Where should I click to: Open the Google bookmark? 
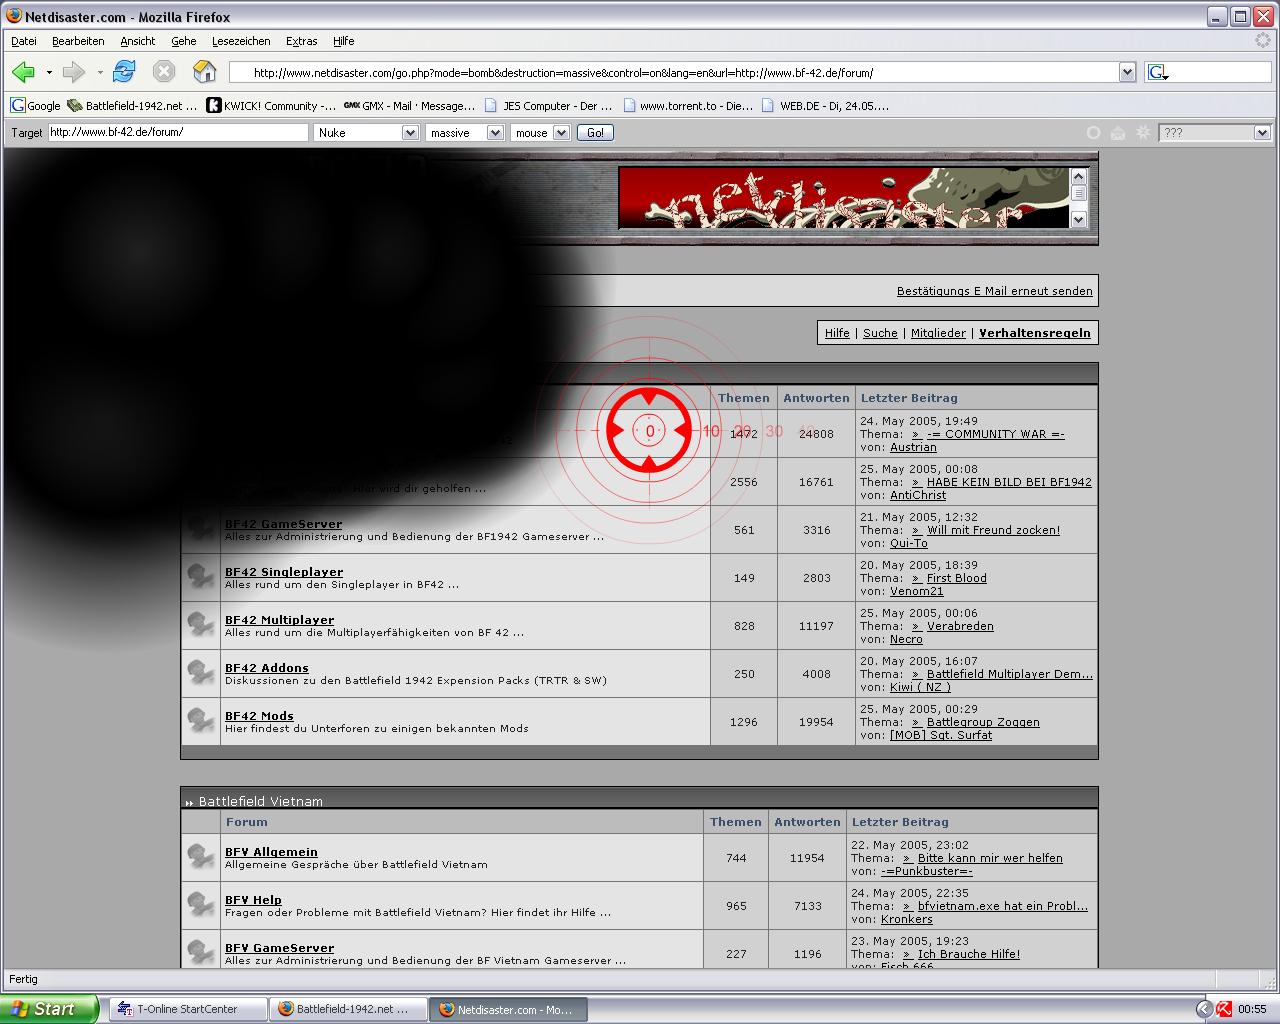35,105
